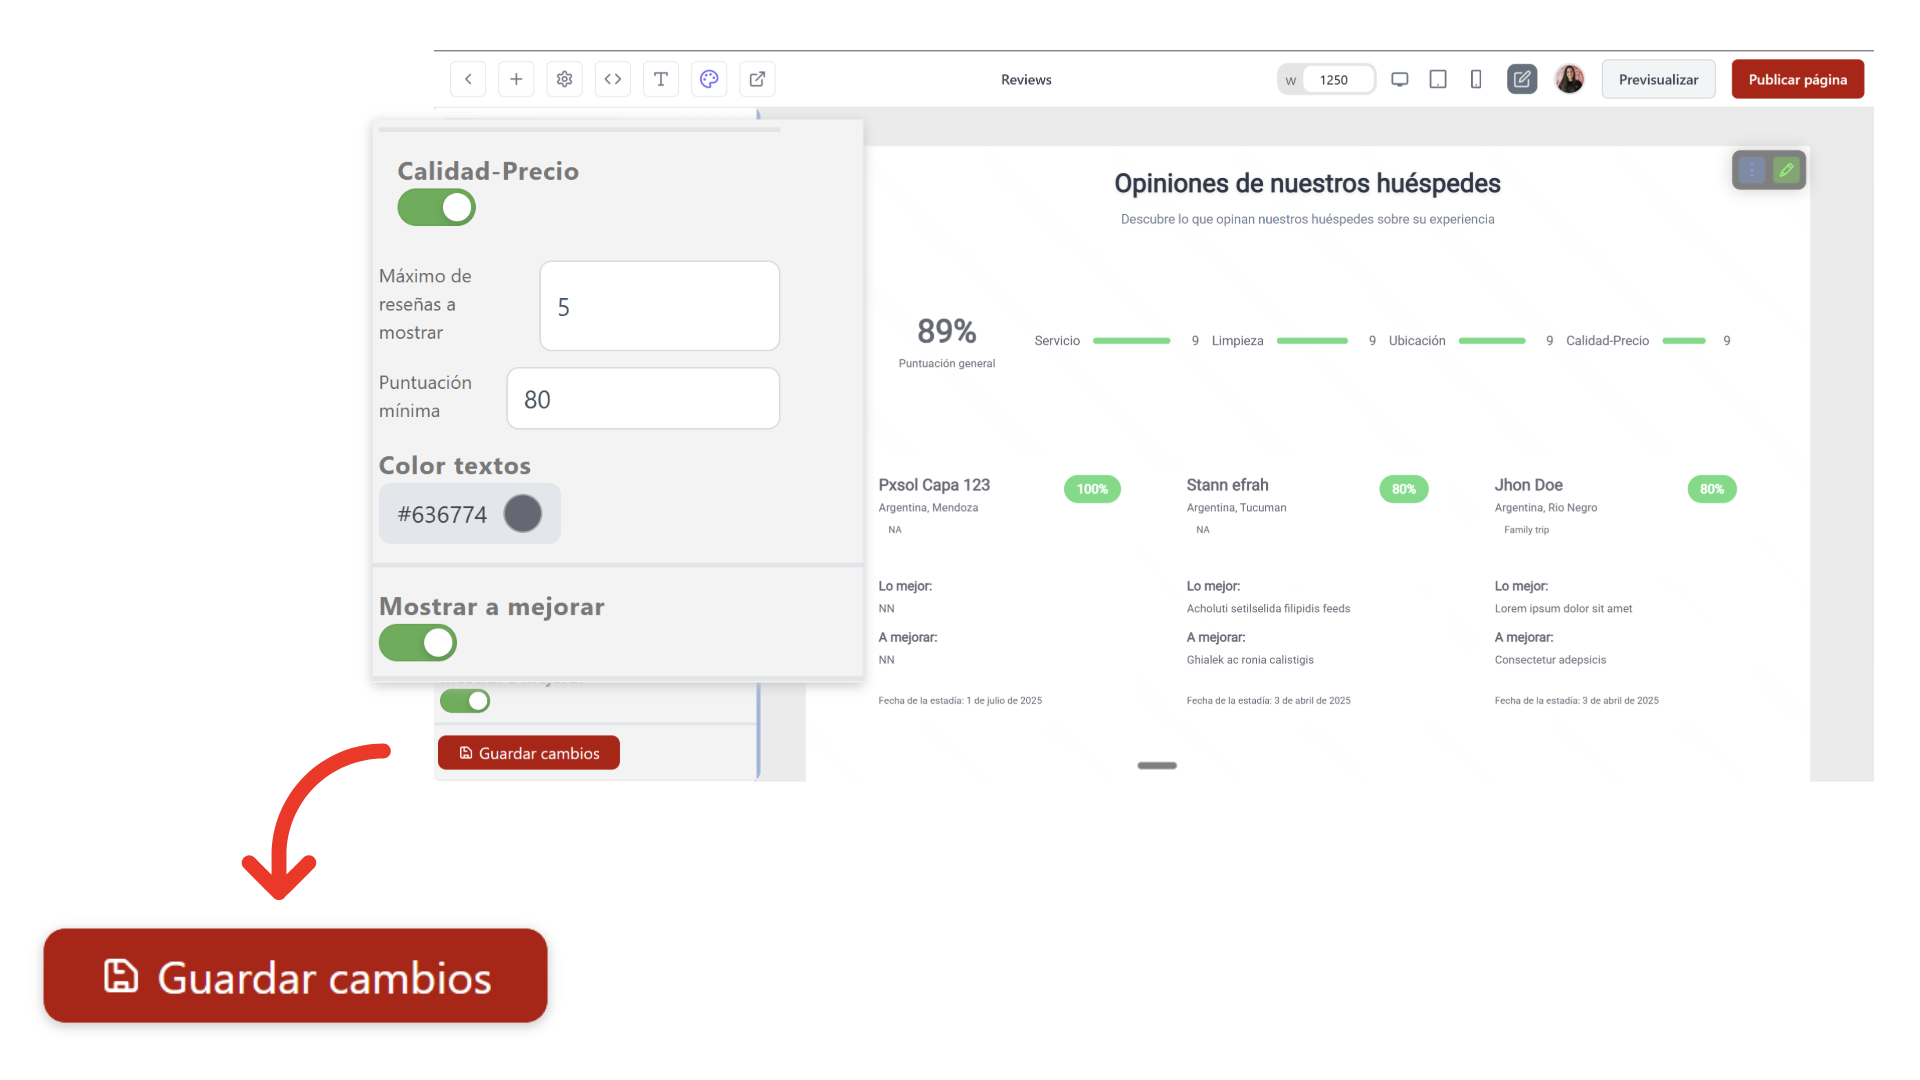Select the text typography T icon
Image resolution: width=1920 pixels, height=1080 pixels.
click(661, 79)
